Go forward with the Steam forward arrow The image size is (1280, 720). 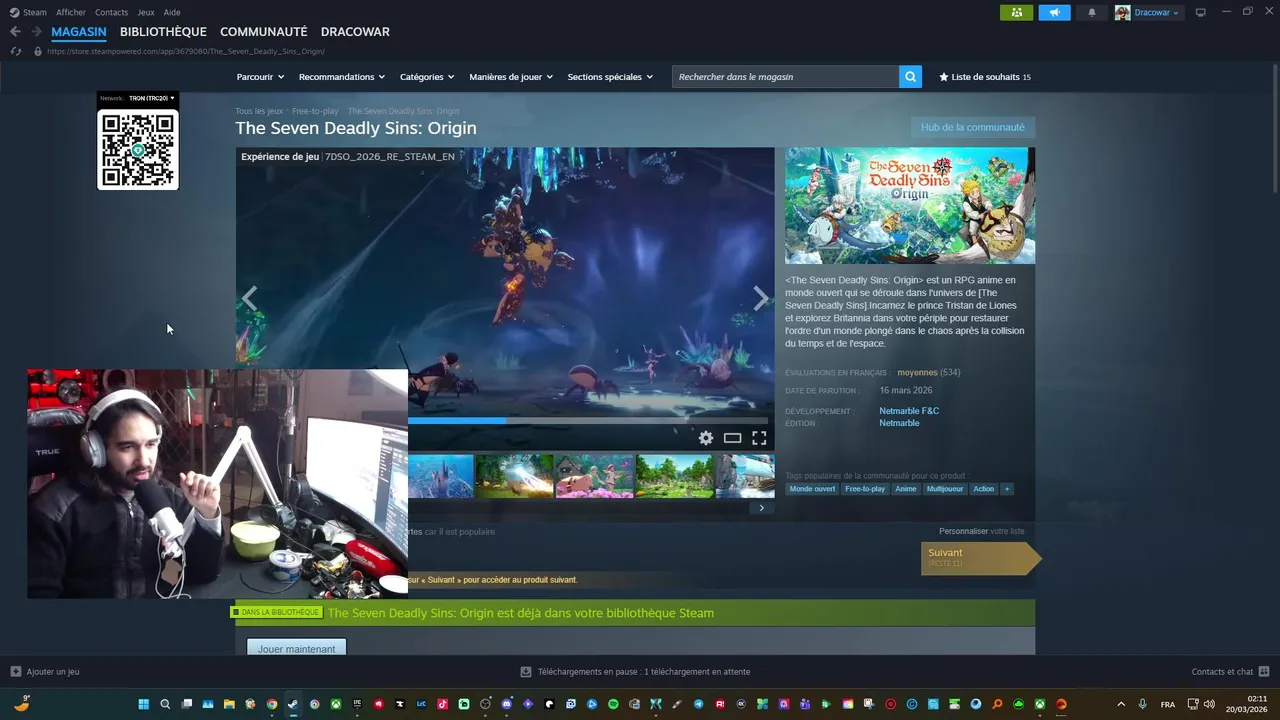(36, 32)
